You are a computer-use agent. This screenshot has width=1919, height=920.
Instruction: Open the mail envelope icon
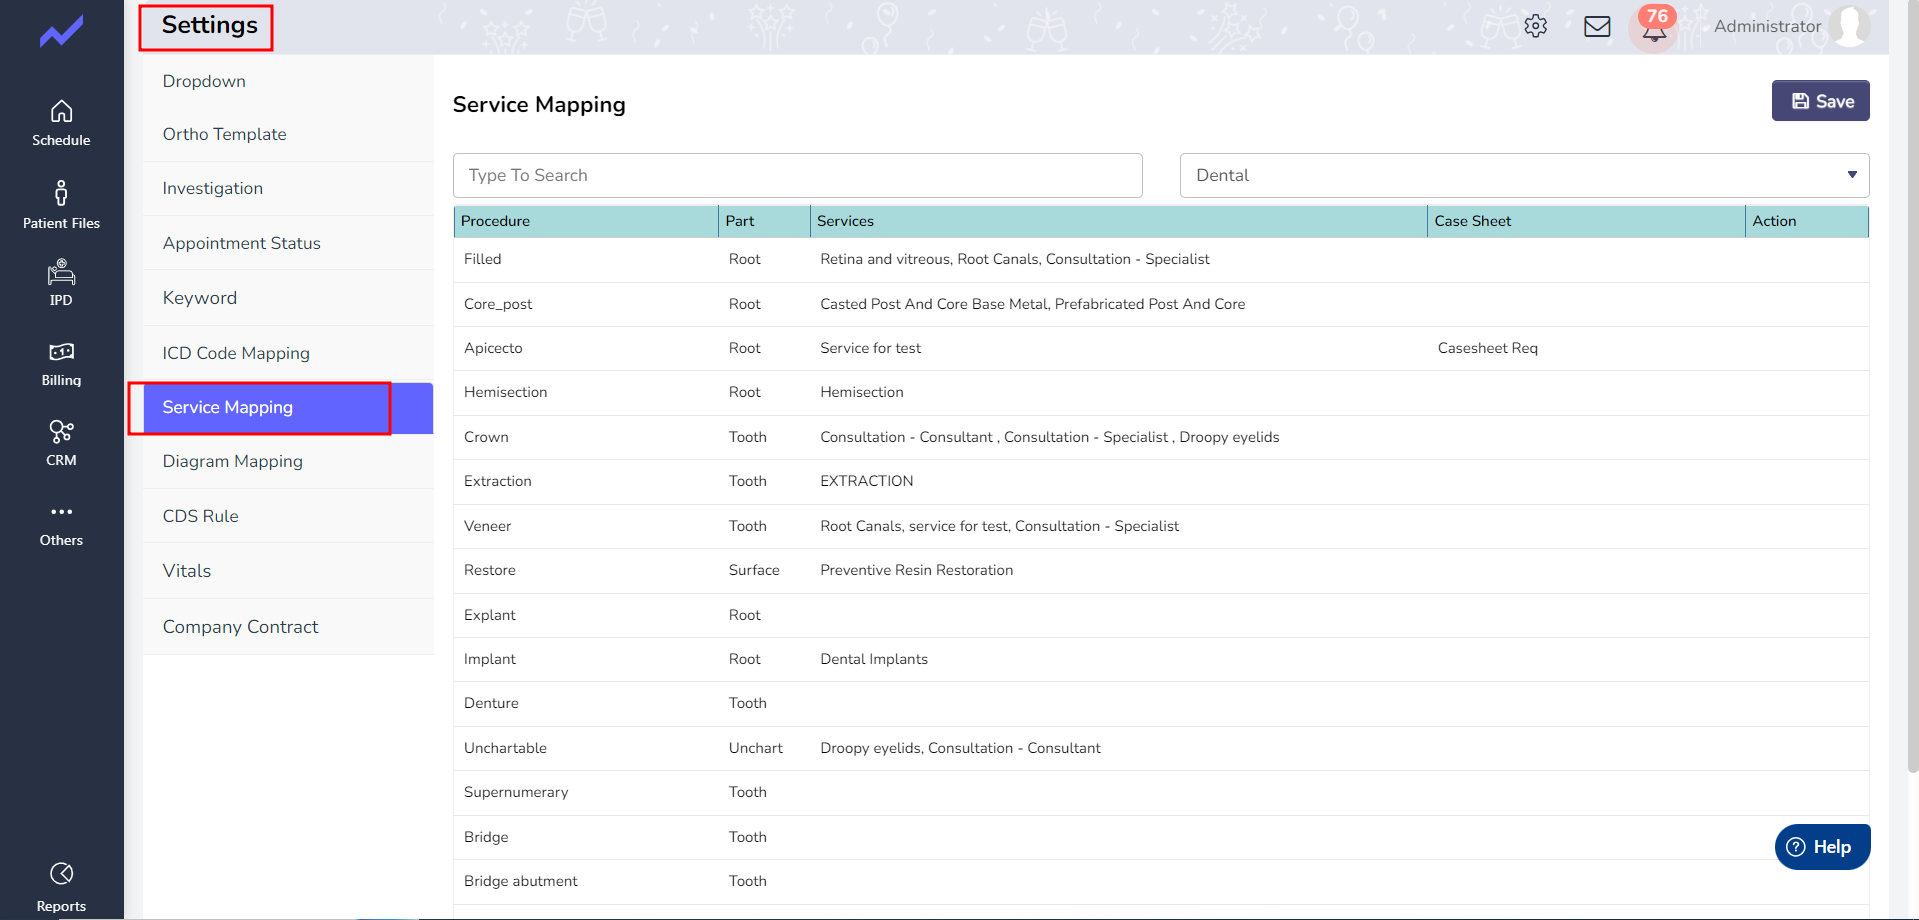click(1597, 26)
